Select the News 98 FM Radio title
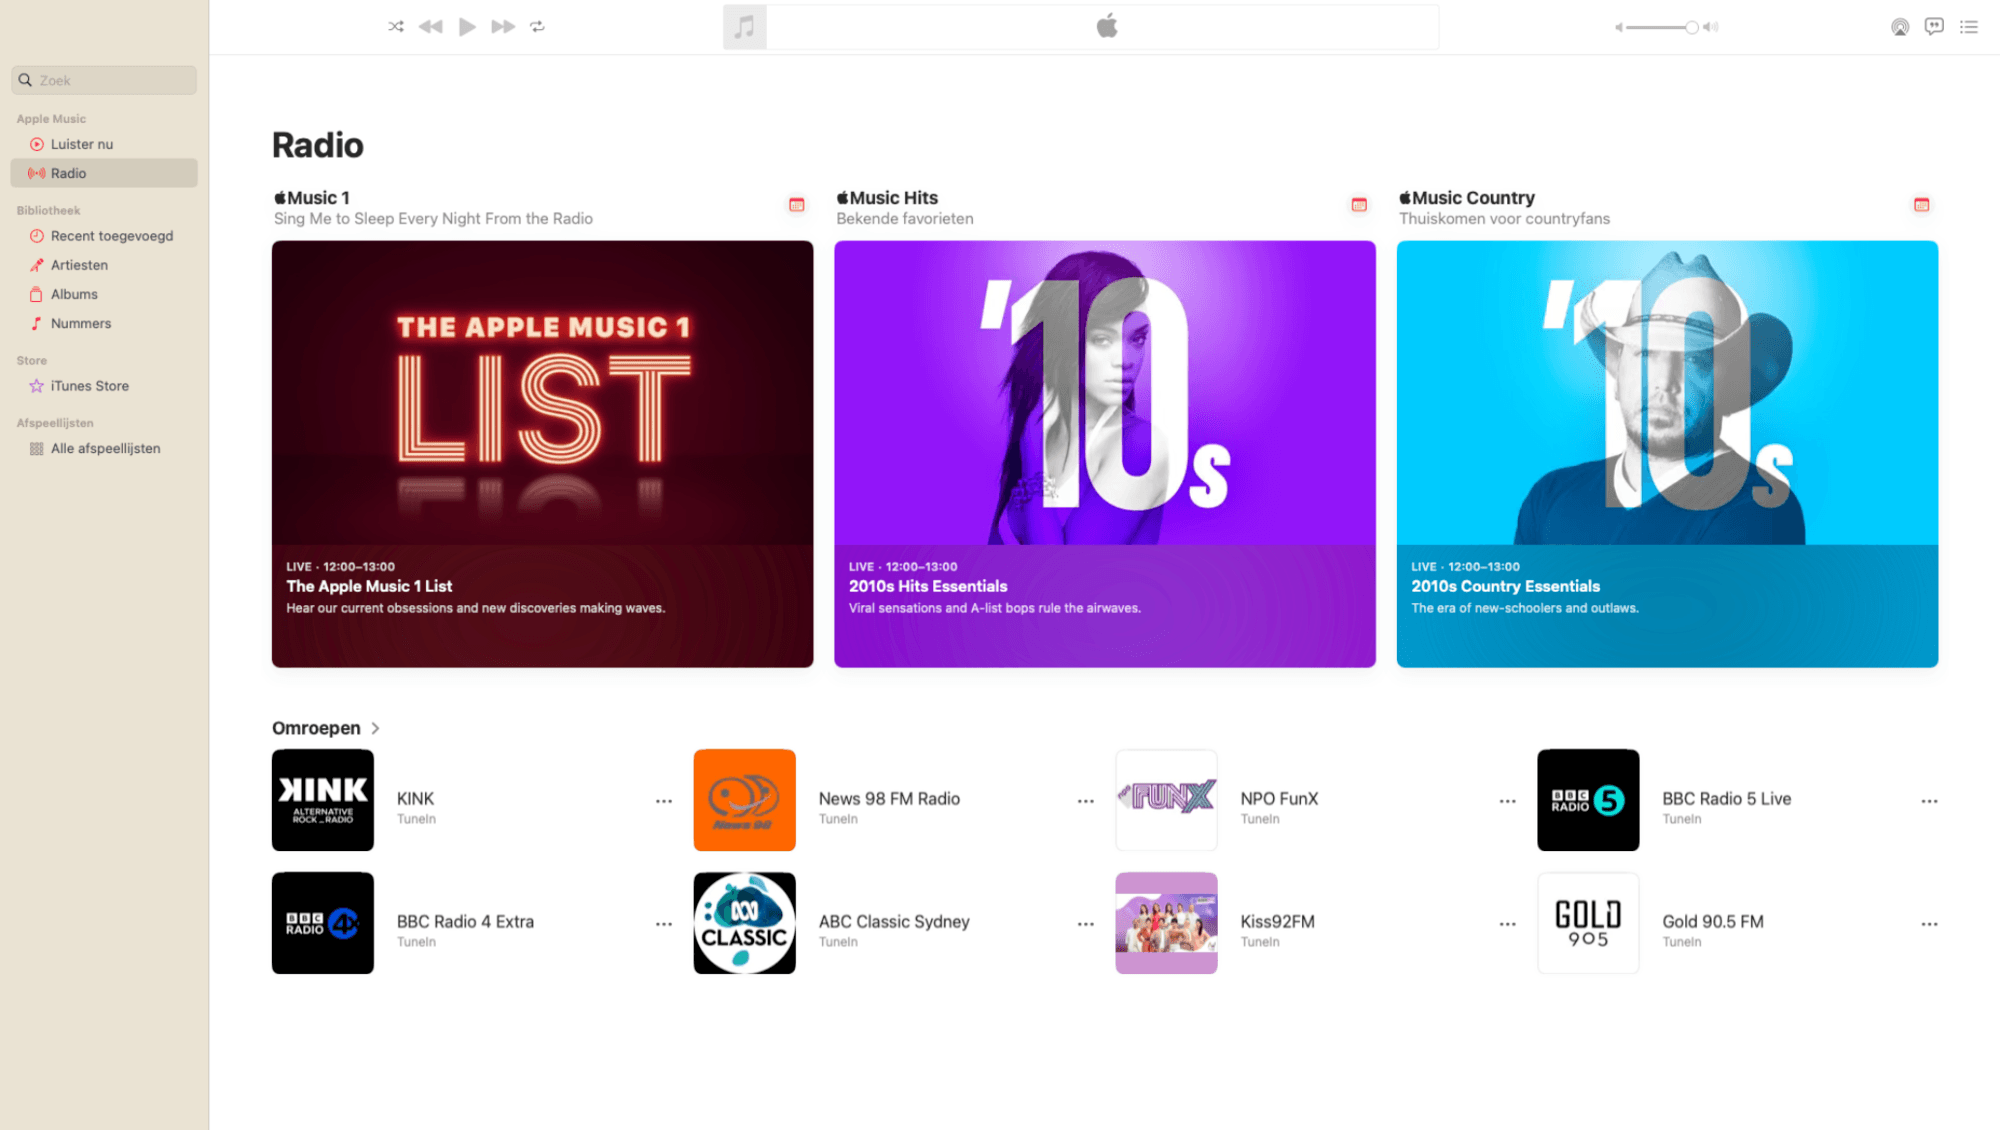This screenshot has height=1130, width=2000. (x=889, y=798)
